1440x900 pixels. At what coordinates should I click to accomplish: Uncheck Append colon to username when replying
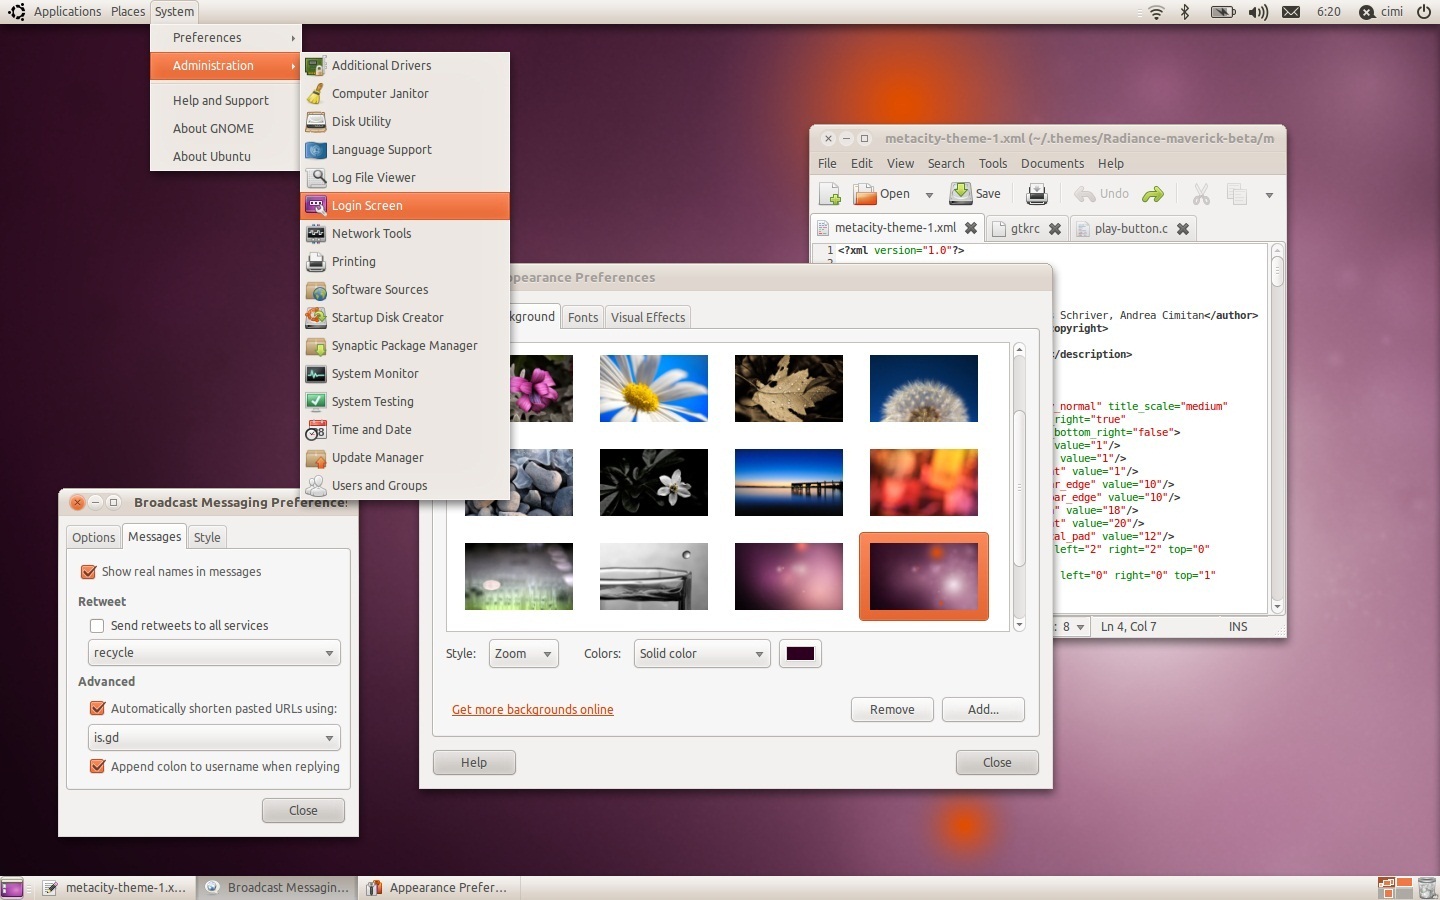[97, 767]
